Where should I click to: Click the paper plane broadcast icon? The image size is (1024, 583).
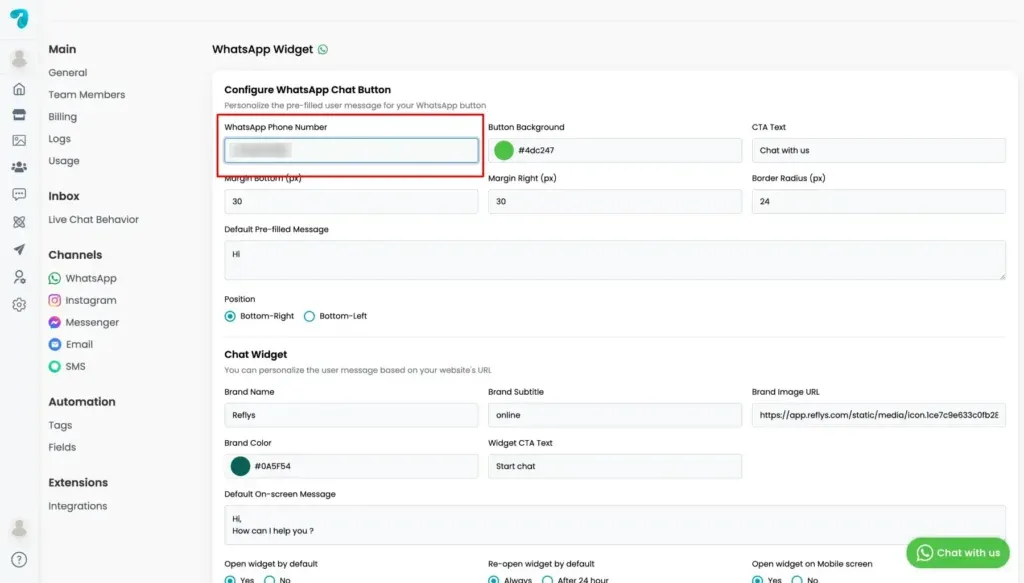point(19,249)
